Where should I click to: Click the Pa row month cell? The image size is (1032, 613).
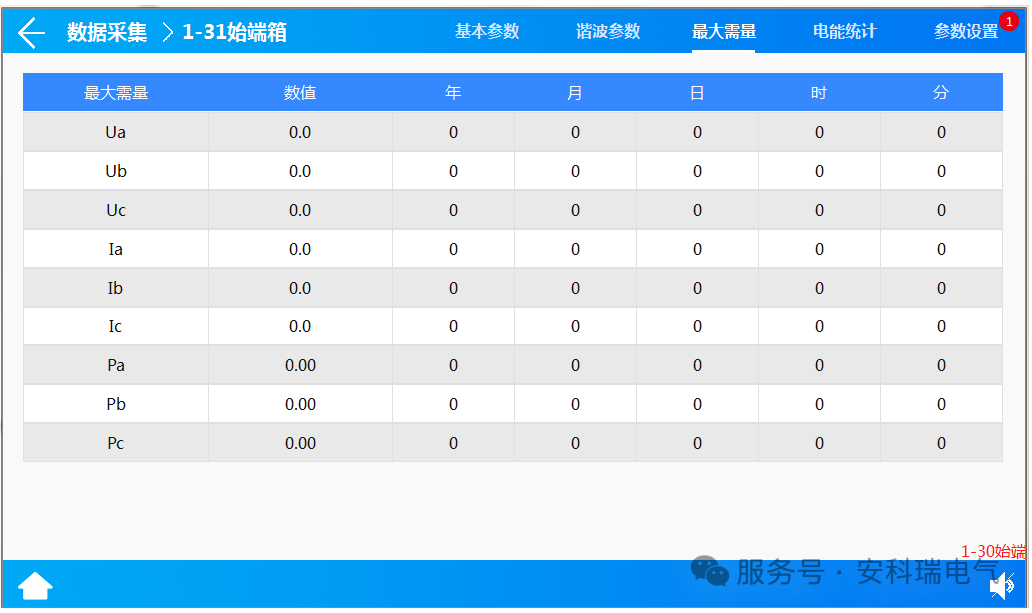click(x=575, y=365)
